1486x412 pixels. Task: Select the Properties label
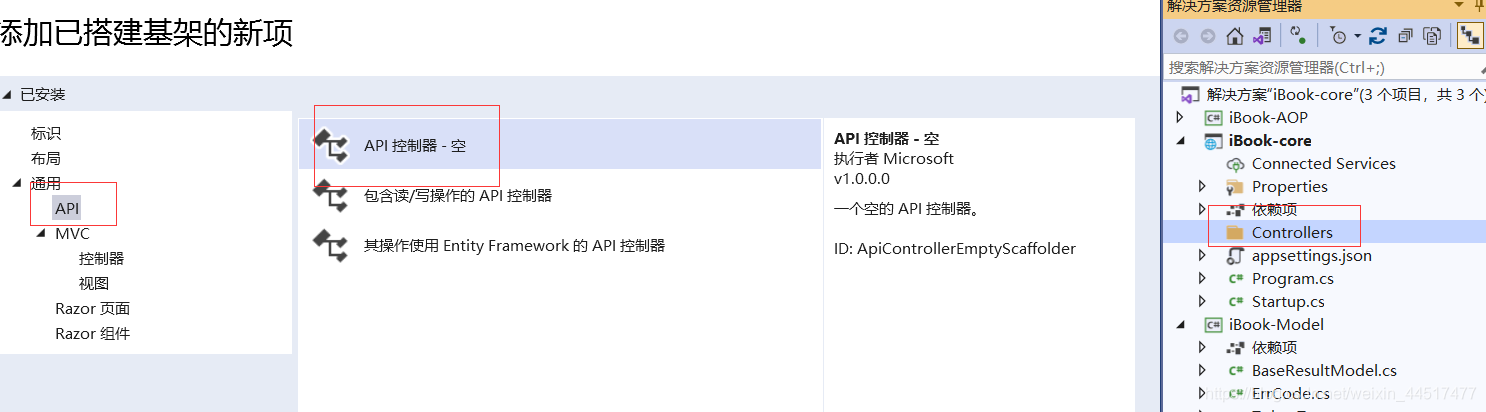(x=1289, y=187)
